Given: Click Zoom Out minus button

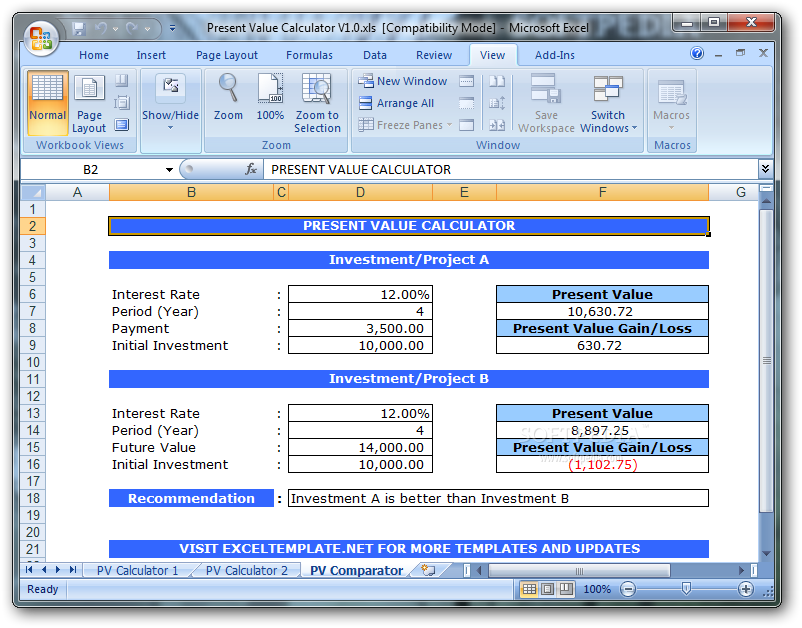Looking at the screenshot, I should tap(628, 589).
